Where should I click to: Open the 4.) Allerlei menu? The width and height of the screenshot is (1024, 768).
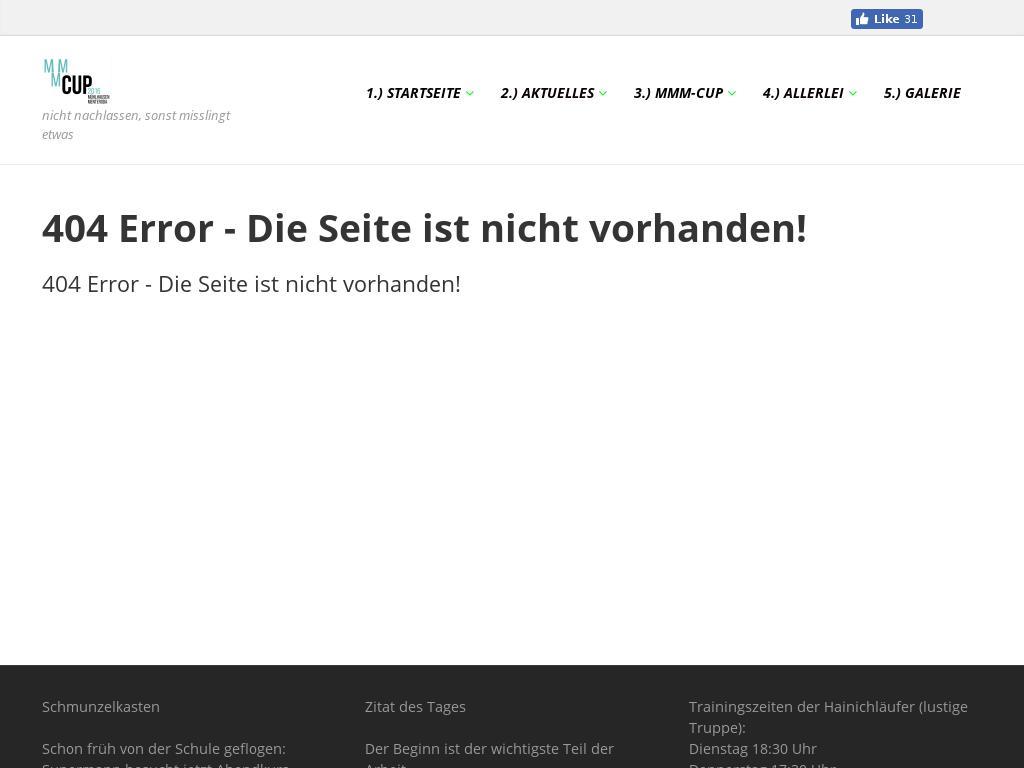[803, 93]
